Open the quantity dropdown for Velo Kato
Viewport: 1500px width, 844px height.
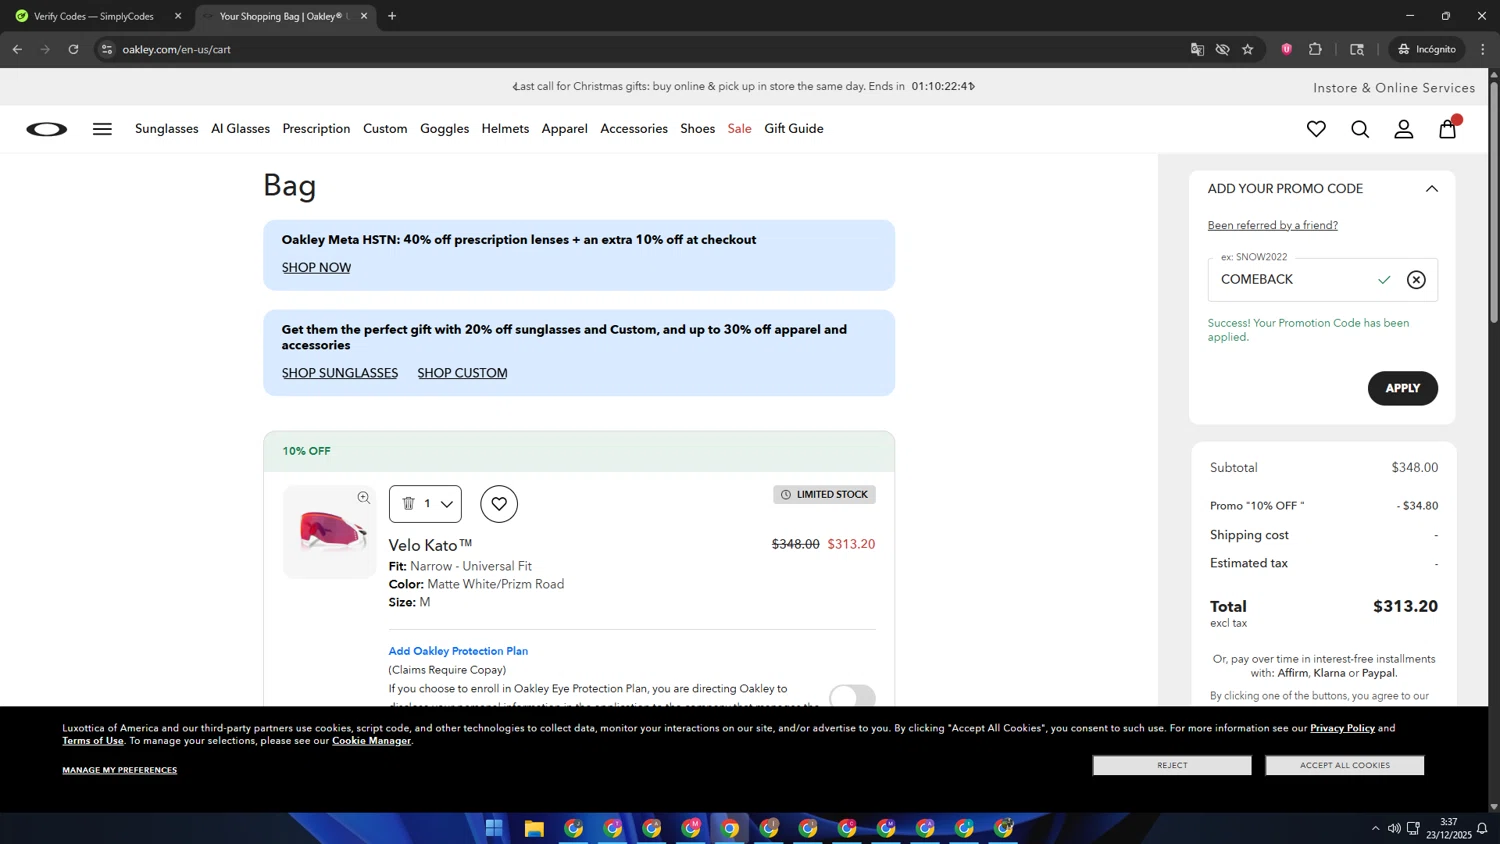(x=447, y=504)
